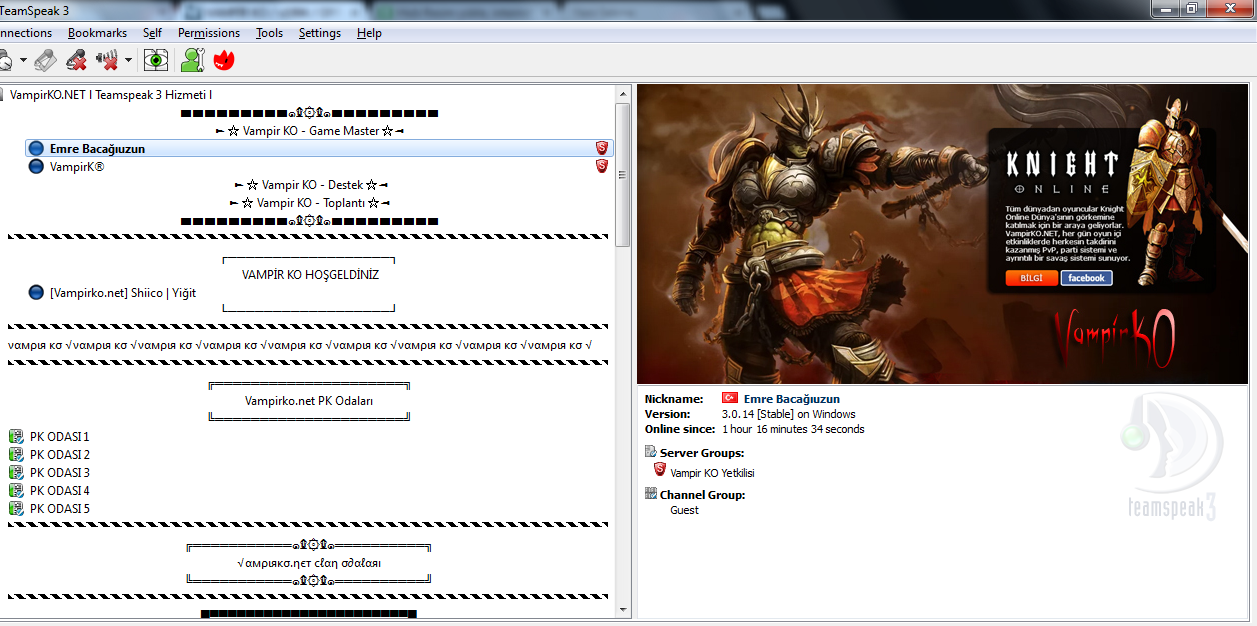Viewport: 1257px width, 626px height.
Task: Activate microphone toolbar icon
Action: [x=45, y=61]
